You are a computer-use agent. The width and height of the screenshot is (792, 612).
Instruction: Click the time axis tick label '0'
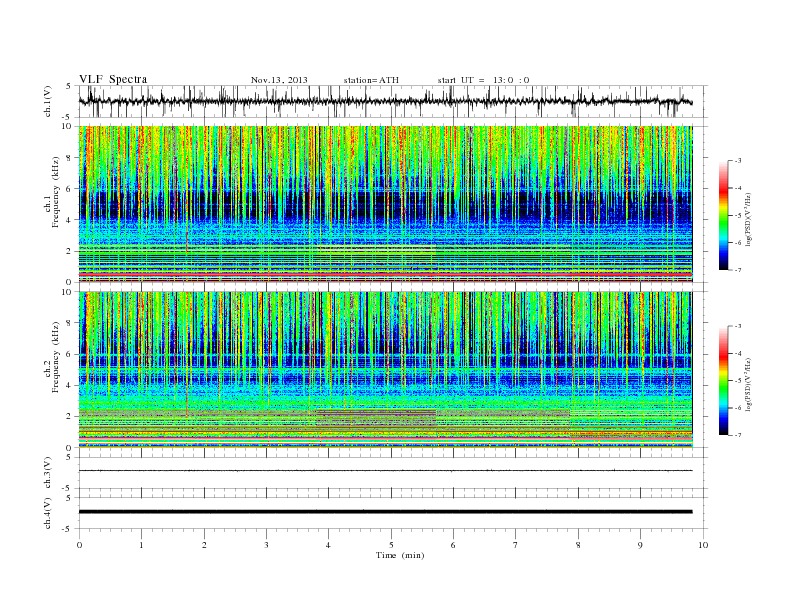[79, 545]
